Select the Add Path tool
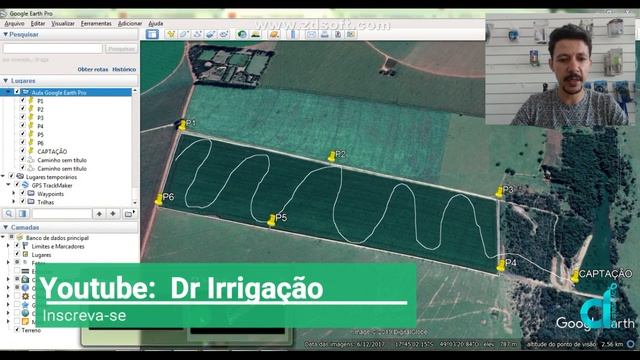Screen dimensions: 640x360 click(x=198, y=34)
